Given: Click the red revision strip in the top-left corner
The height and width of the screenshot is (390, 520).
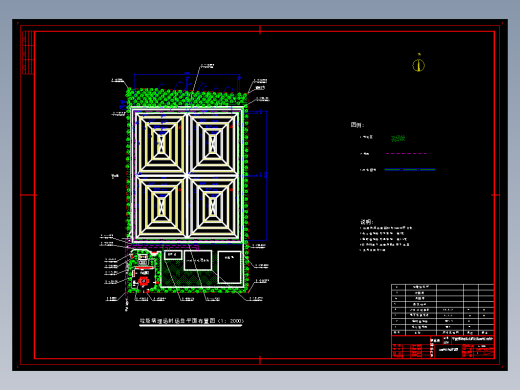Looking at the screenshot, I should click(28, 52).
